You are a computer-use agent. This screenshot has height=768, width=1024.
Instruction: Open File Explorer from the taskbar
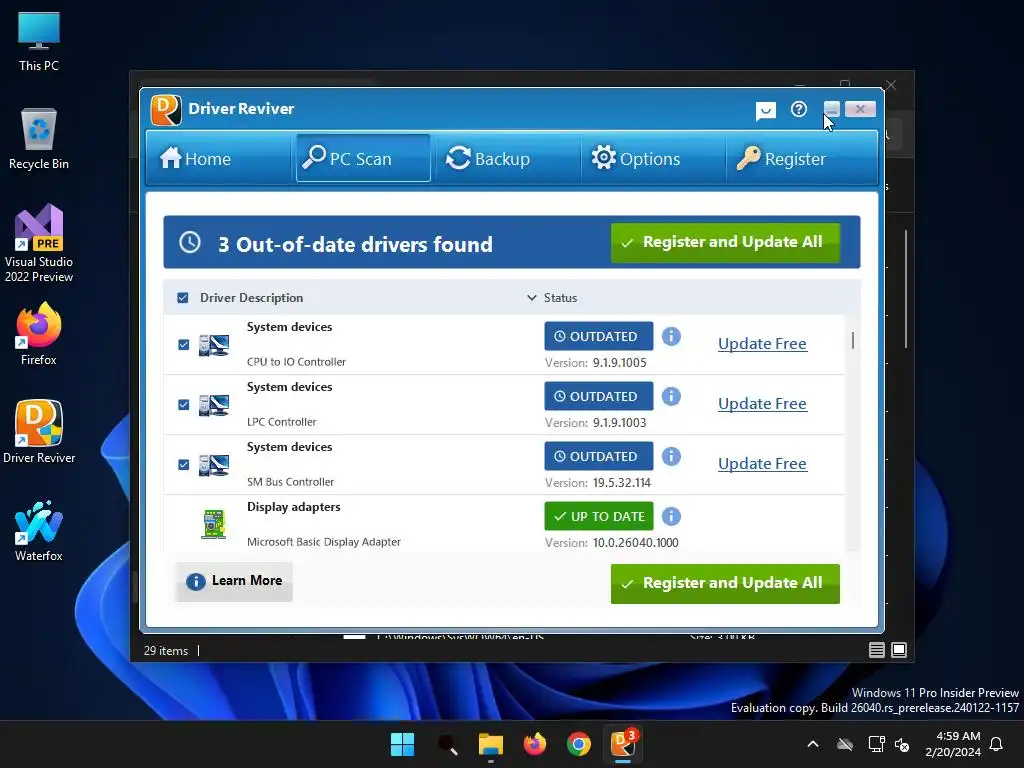pos(490,744)
